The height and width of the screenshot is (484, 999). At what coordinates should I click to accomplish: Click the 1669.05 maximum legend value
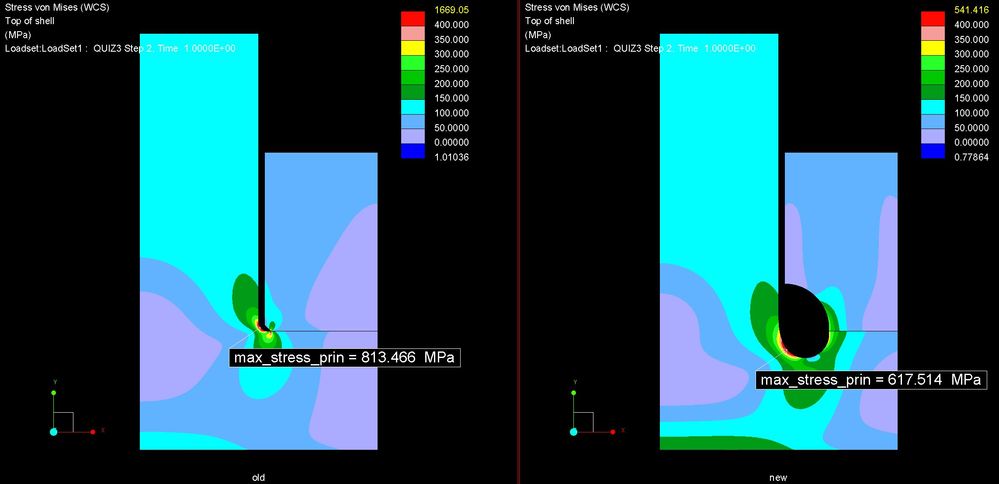(451, 10)
